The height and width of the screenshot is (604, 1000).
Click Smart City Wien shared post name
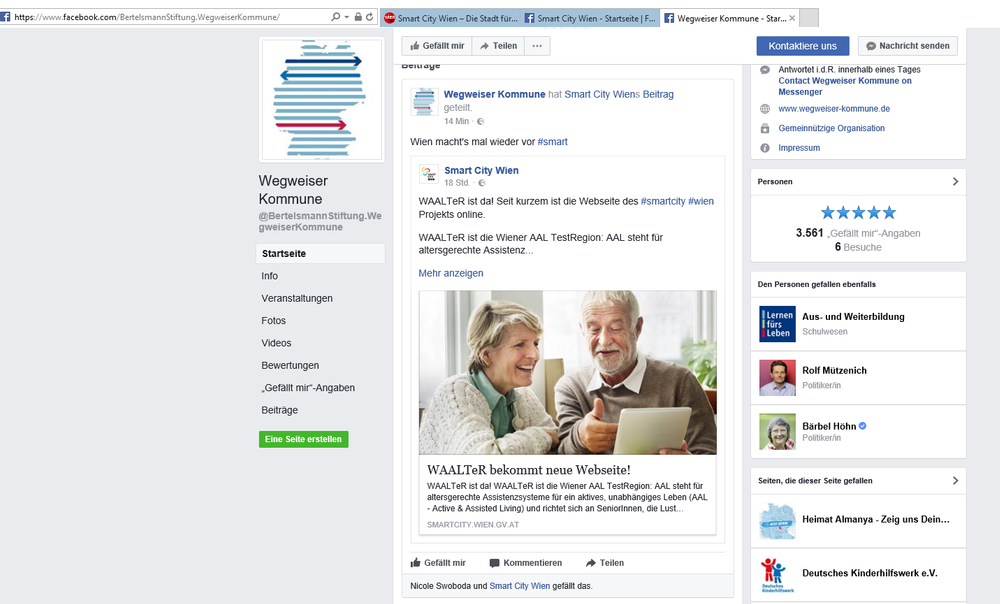482,170
